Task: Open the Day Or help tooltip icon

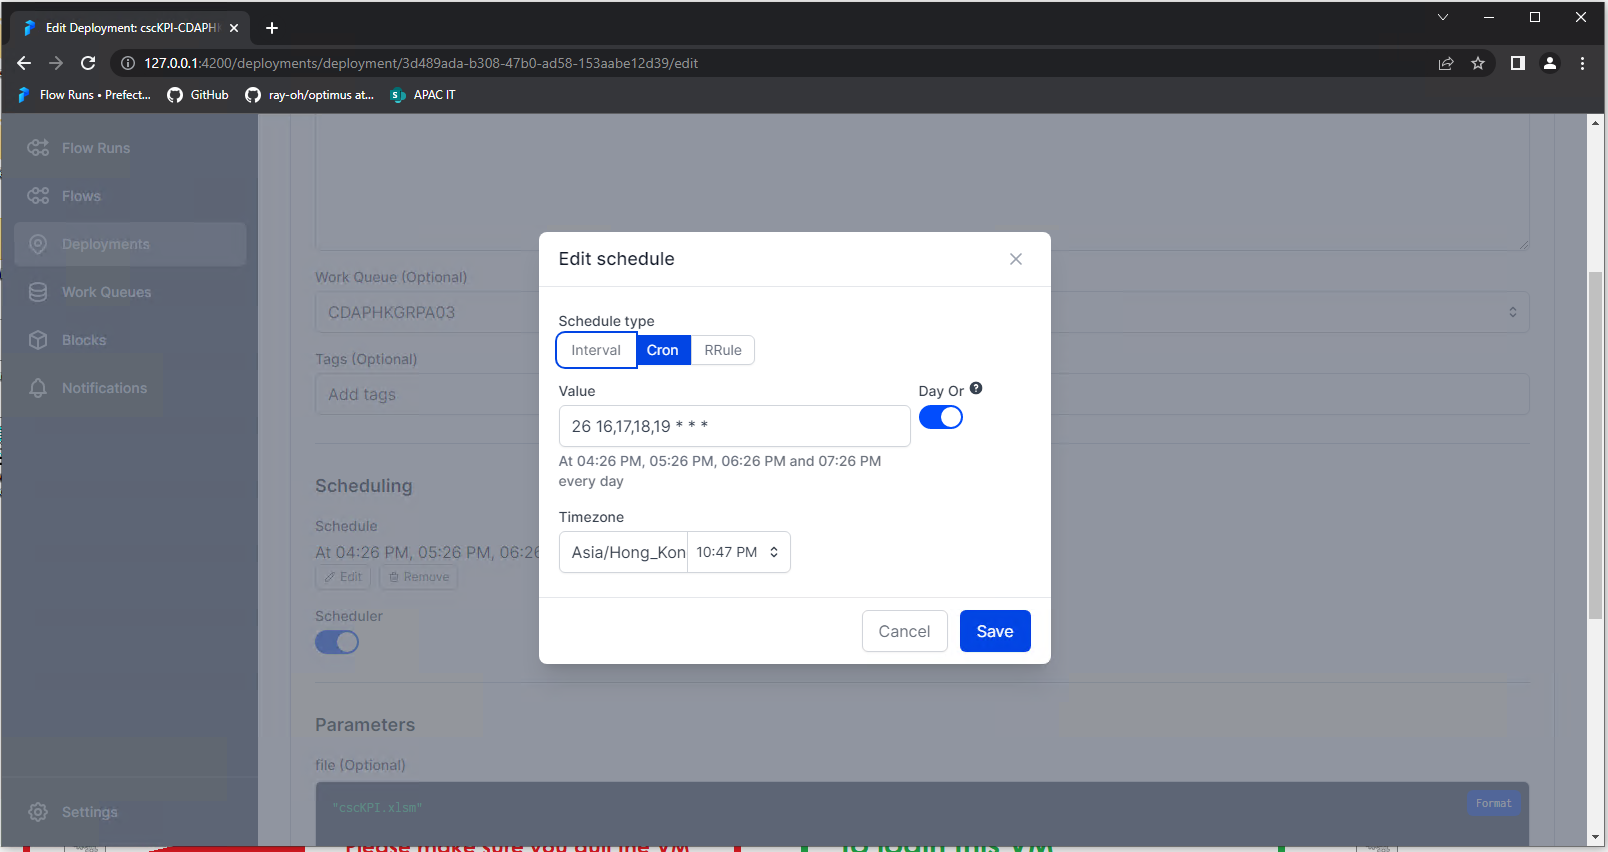Action: (x=976, y=389)
